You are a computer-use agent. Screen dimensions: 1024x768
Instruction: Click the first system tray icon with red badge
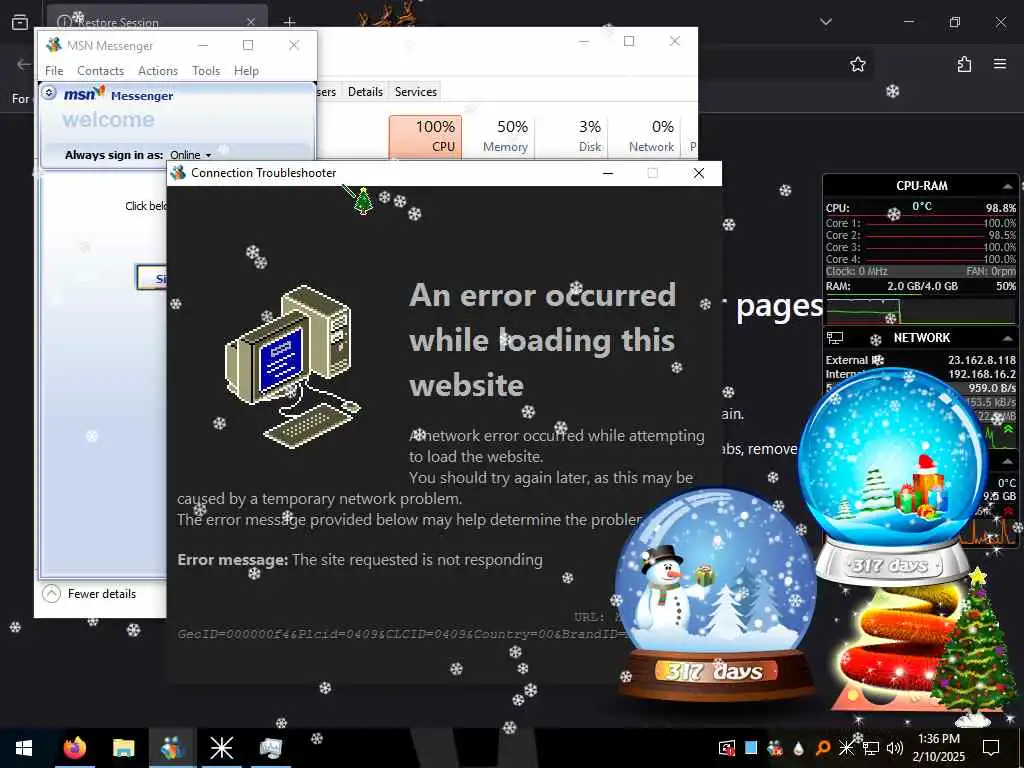pos(727,748)
